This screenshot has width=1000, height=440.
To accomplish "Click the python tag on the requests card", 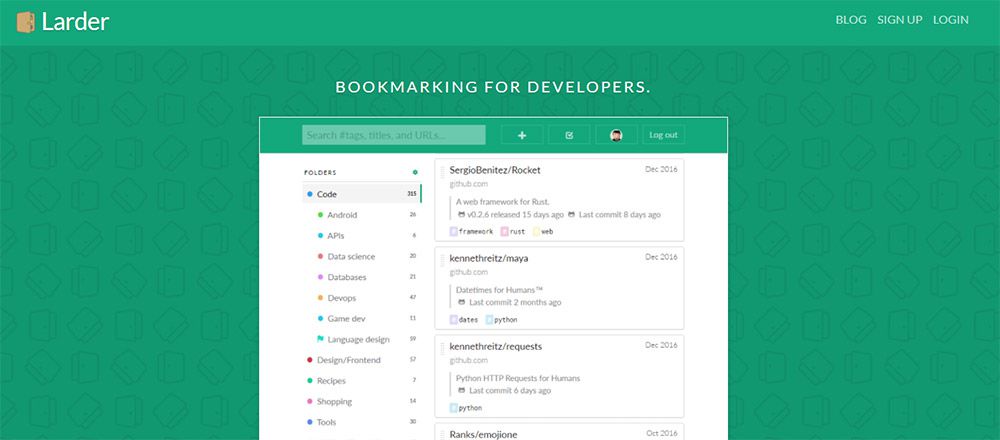I will [x=466, y=407].
